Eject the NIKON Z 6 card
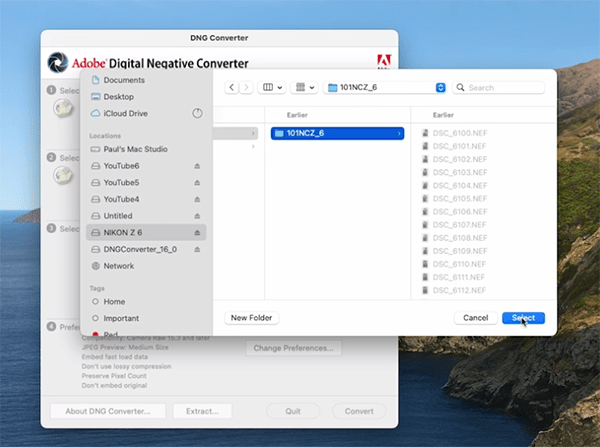This screenshot has width=600, height=447. click(197, 232)
